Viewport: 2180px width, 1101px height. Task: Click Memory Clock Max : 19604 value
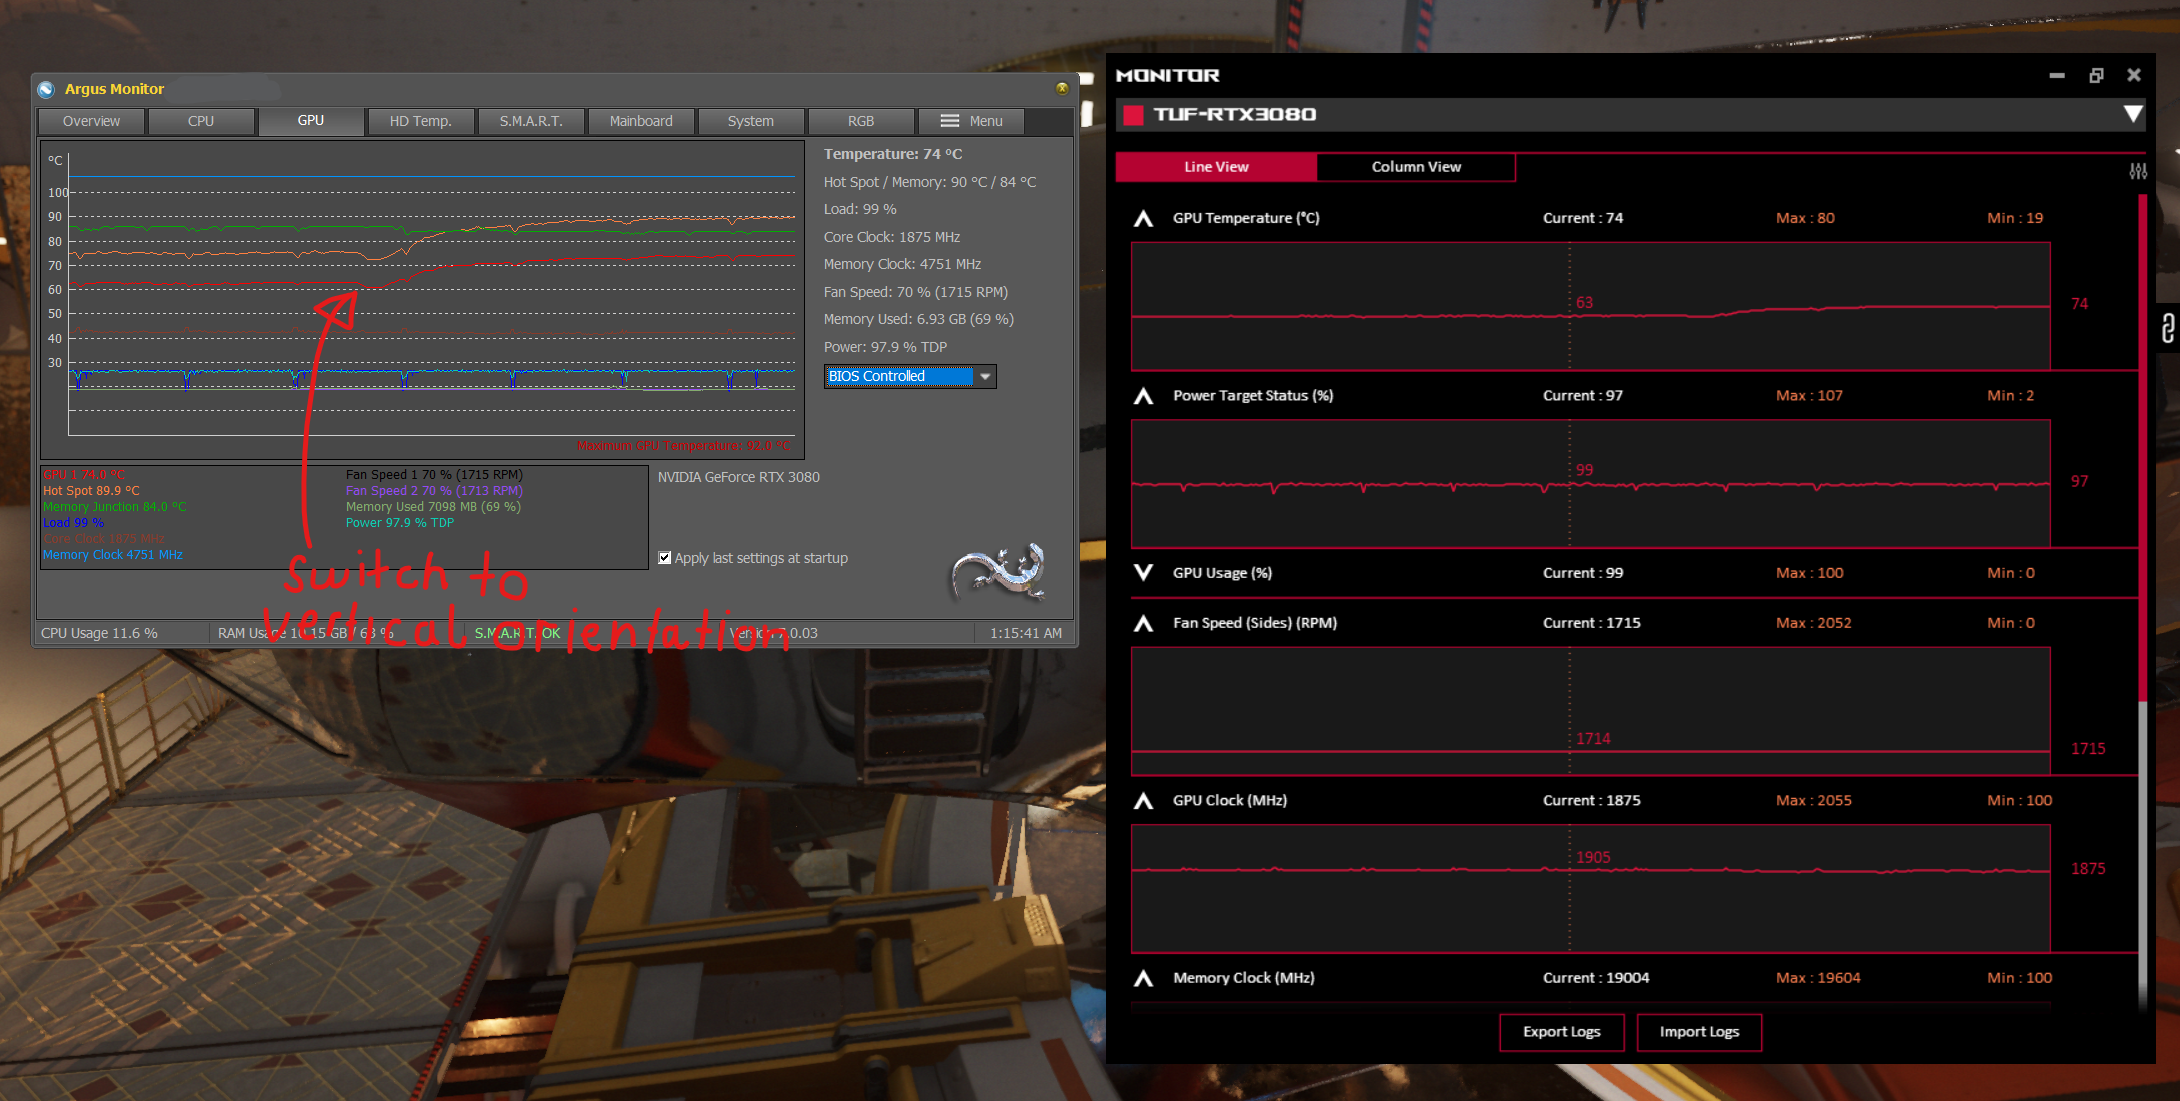[1818, 978]
